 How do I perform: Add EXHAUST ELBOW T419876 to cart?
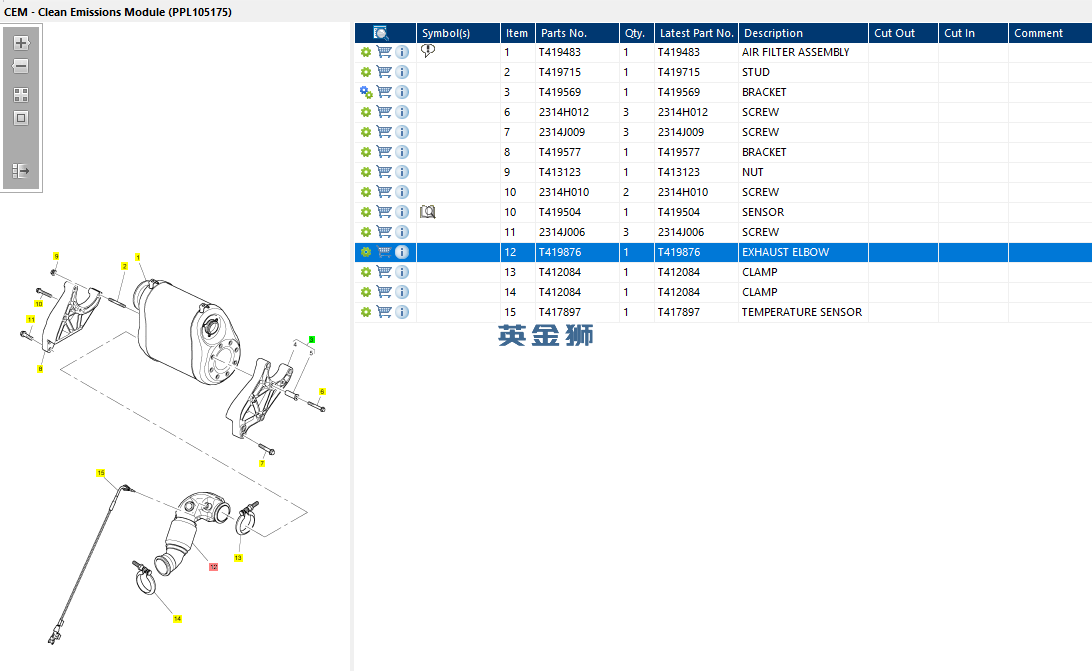(384, 252)
